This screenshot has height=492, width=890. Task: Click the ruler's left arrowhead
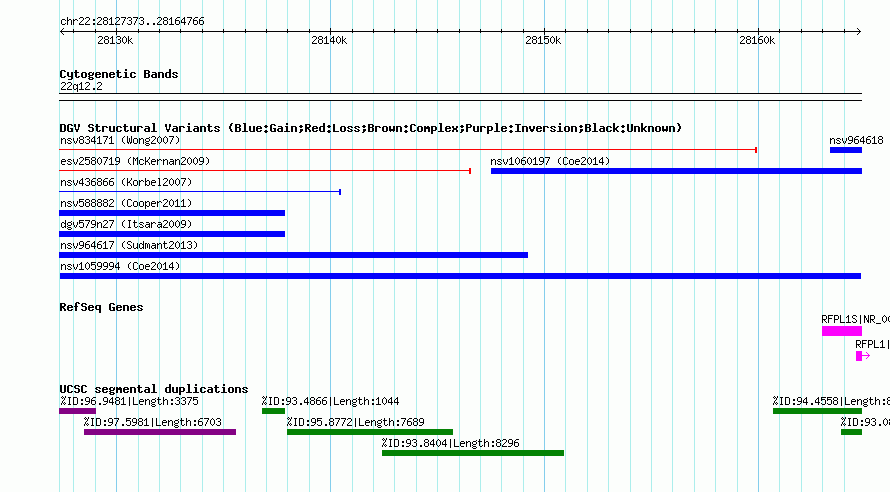62,31
